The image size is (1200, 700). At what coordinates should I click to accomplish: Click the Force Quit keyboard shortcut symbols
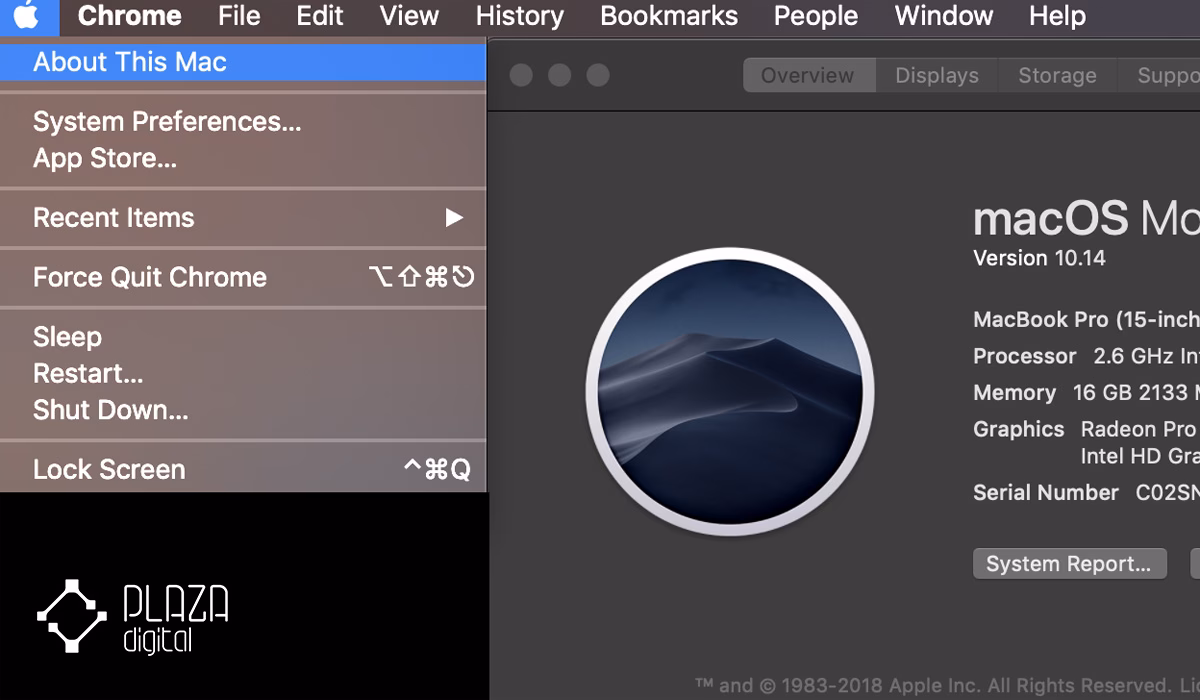click(421, 277)
